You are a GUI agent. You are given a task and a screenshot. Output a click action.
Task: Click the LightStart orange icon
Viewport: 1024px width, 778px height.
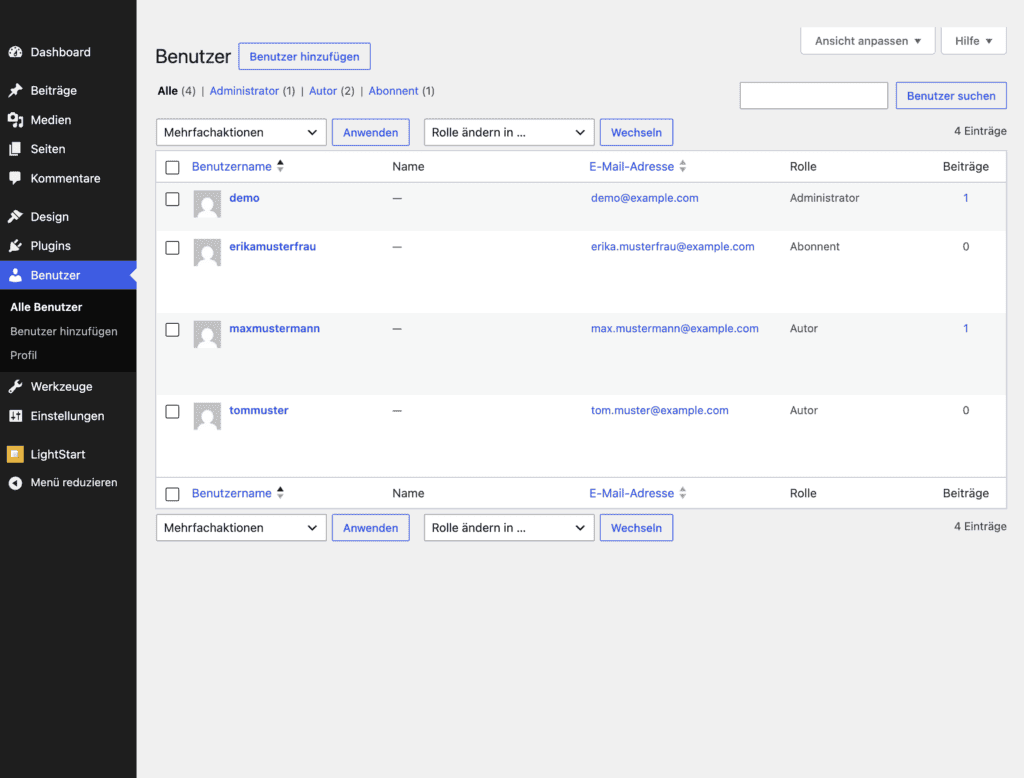tap(15, 454)
